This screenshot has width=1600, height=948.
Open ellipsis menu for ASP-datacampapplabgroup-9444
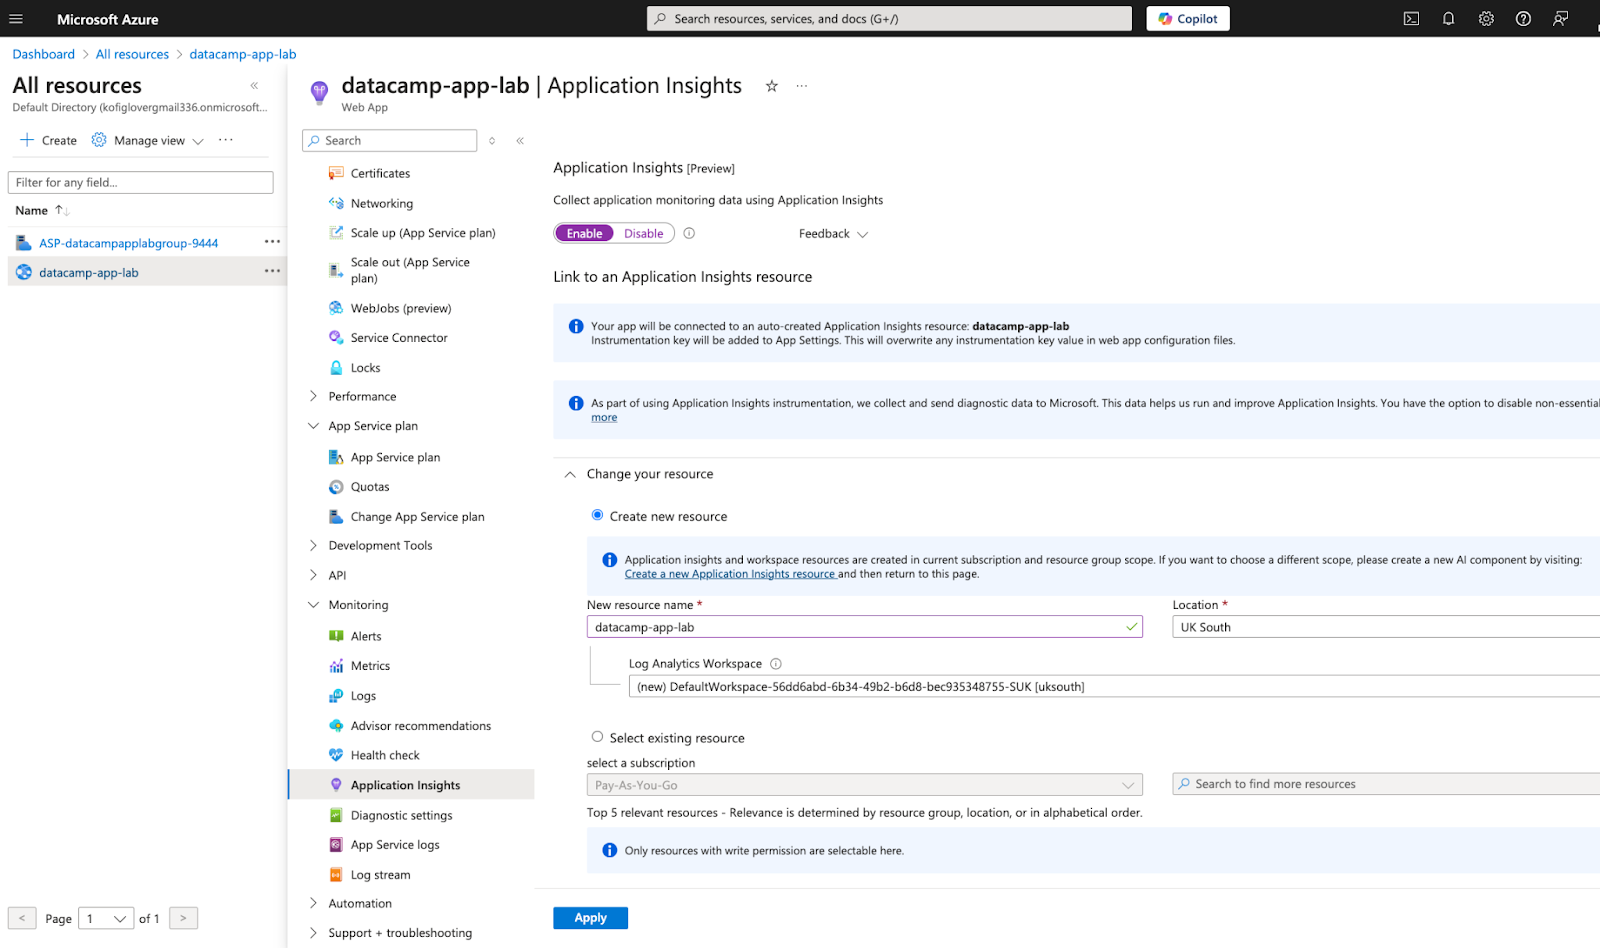(x=272, y=242)
